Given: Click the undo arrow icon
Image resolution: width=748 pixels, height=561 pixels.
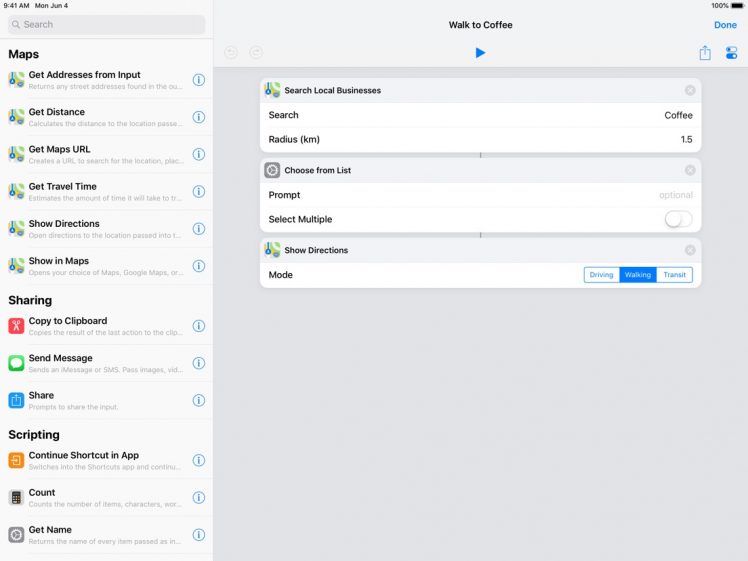Looking at the screenshot, I should 231,53.
